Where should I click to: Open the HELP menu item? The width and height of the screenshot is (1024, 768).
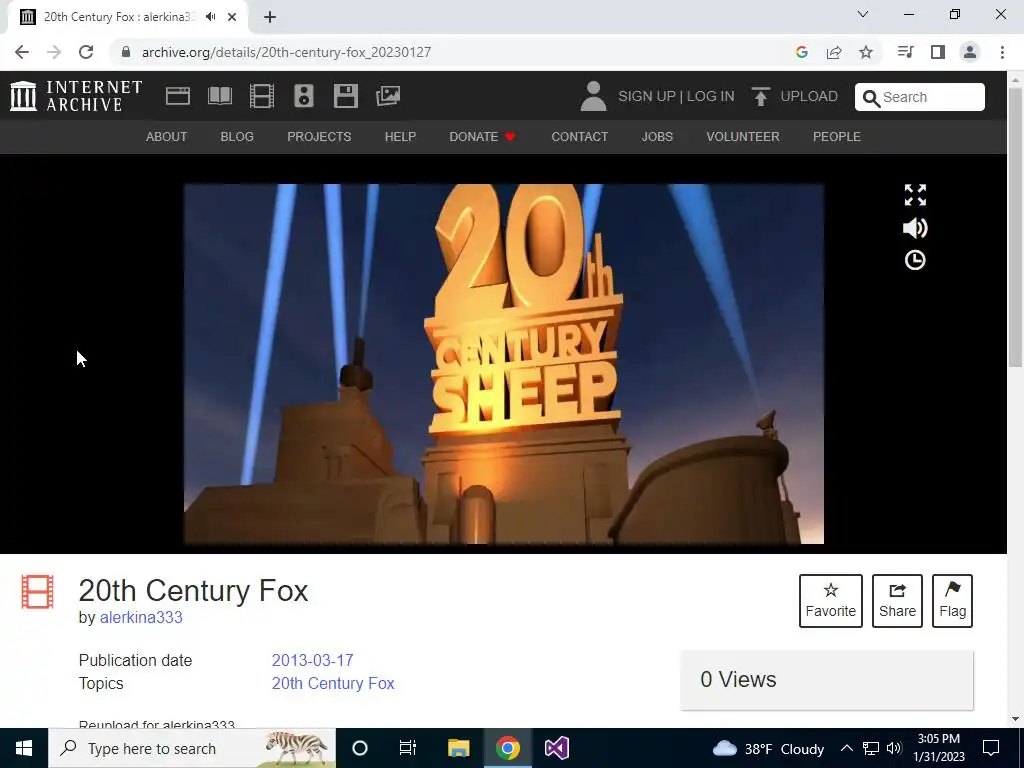[x=400, y=136]
